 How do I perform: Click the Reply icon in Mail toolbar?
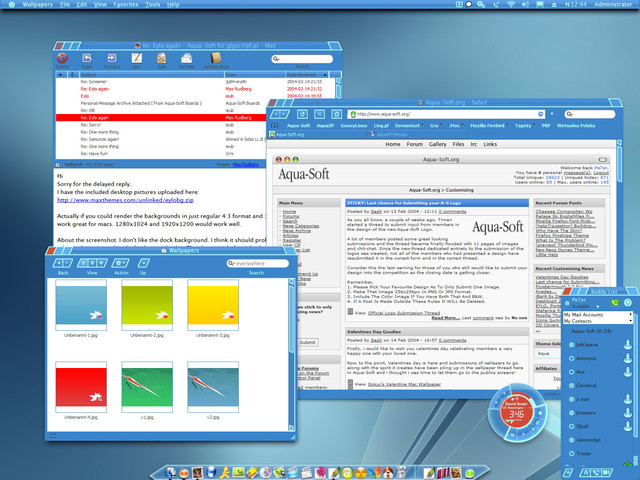[87, 58]
